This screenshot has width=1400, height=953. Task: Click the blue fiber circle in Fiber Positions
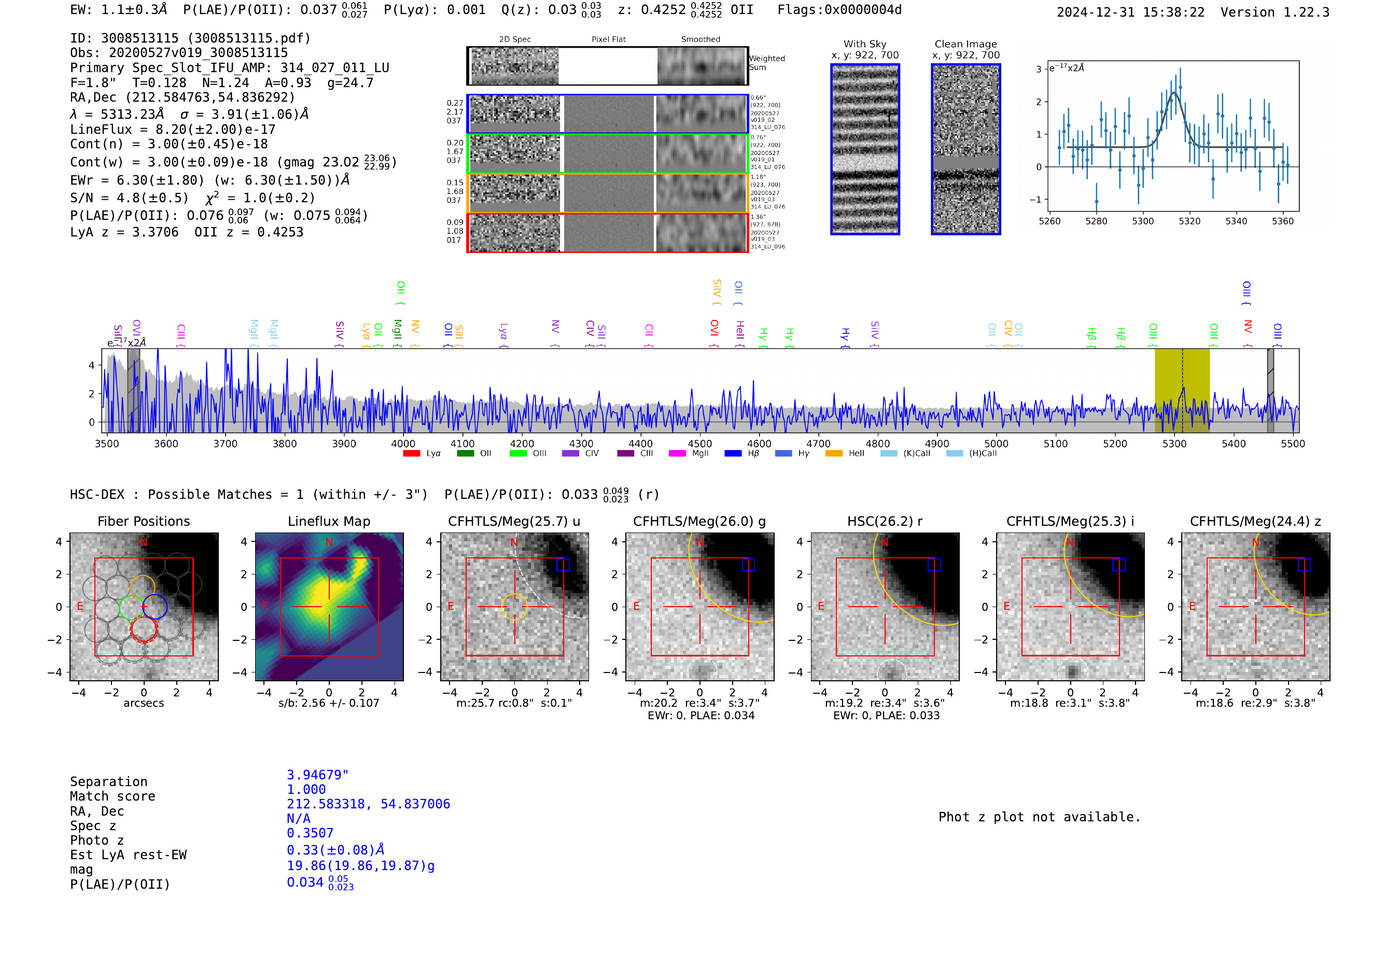coord(154,606)
